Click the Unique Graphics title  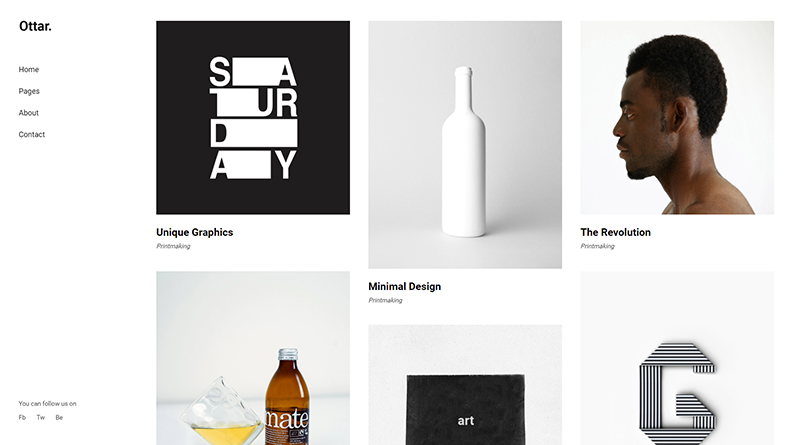click(x=194, y=232)
